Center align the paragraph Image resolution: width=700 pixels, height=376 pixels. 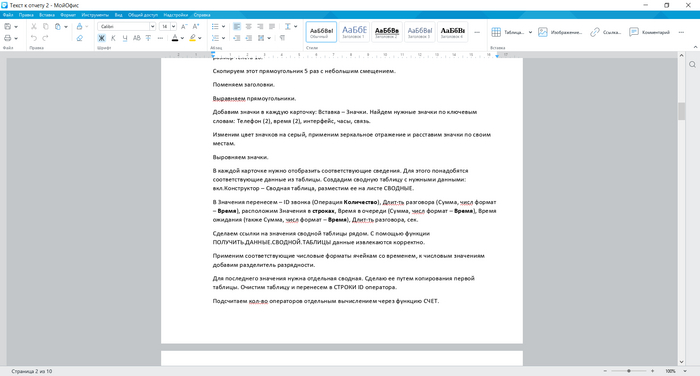(x=249, y=27)
